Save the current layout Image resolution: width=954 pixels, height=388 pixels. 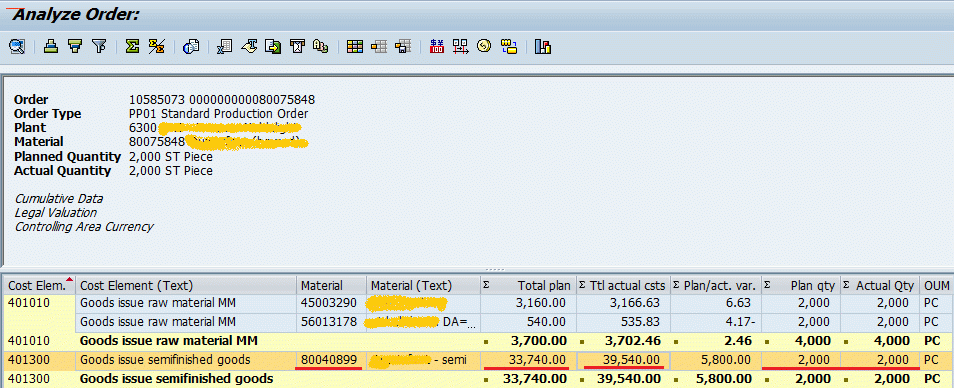click(403, 46)
